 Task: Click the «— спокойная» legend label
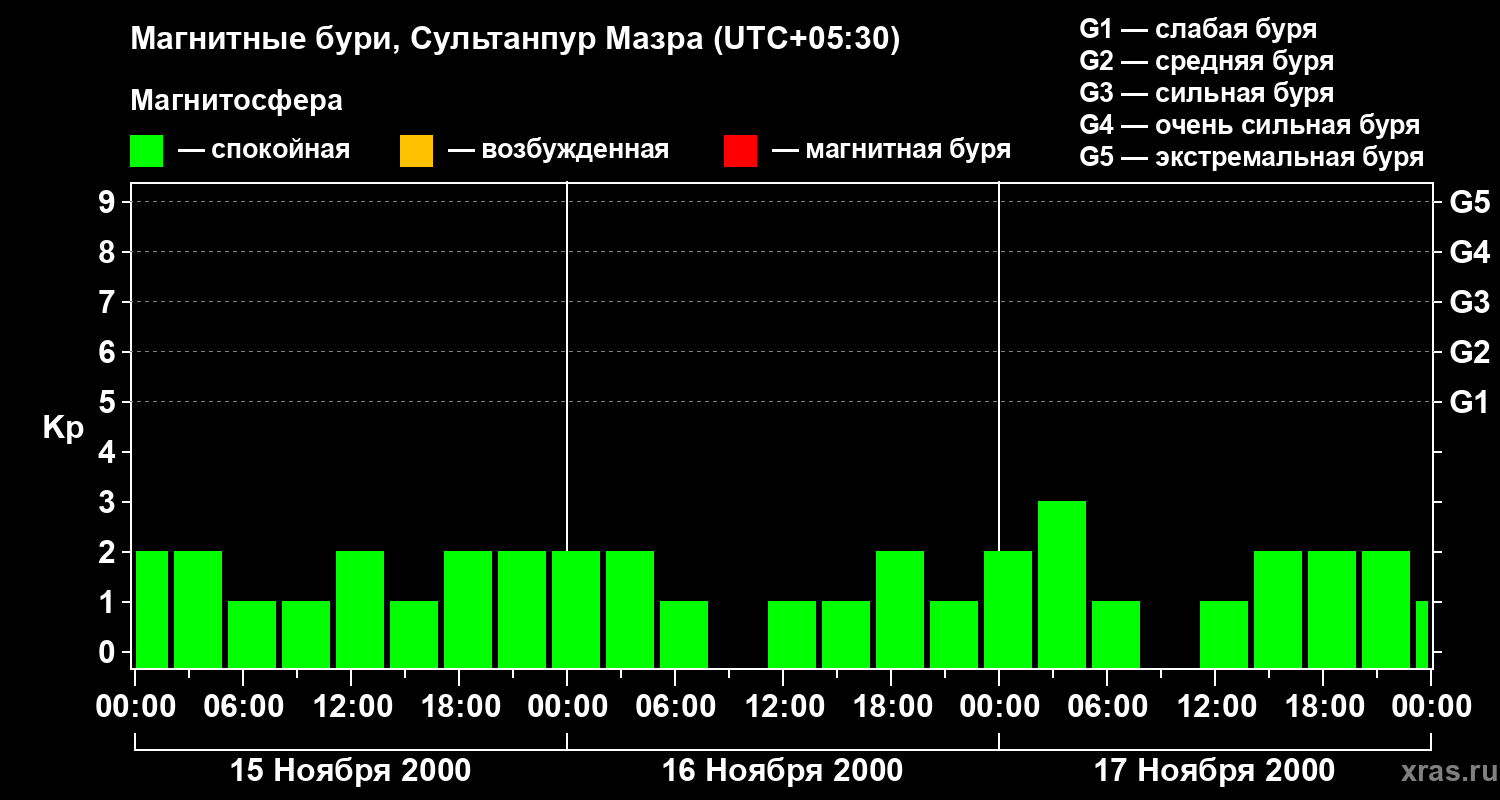coord(264,151)
